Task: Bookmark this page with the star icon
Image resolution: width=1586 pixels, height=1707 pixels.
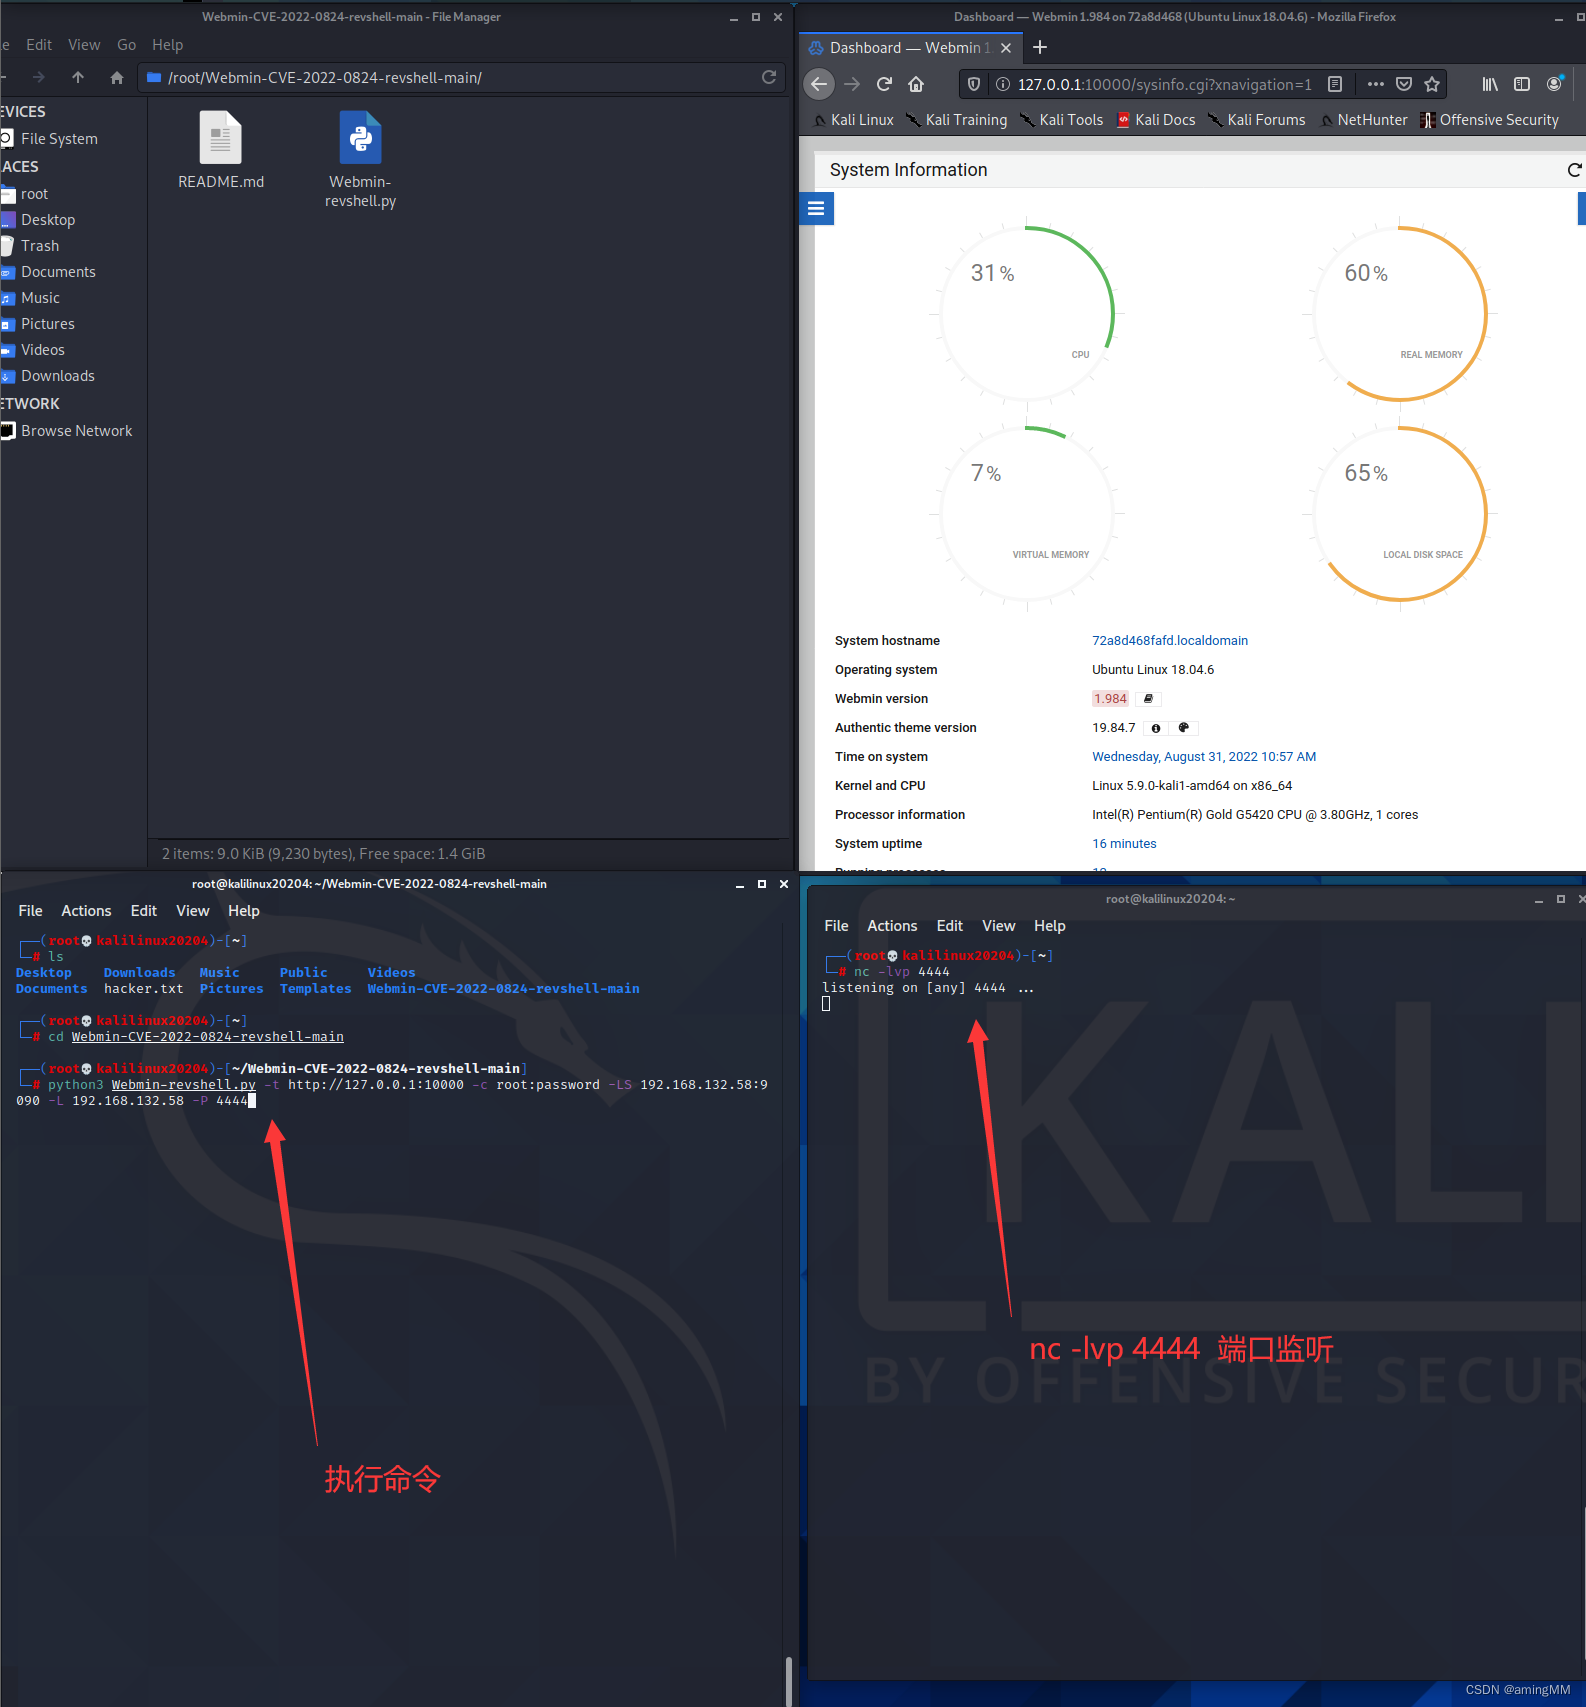Action: (x=1432, y=84)
